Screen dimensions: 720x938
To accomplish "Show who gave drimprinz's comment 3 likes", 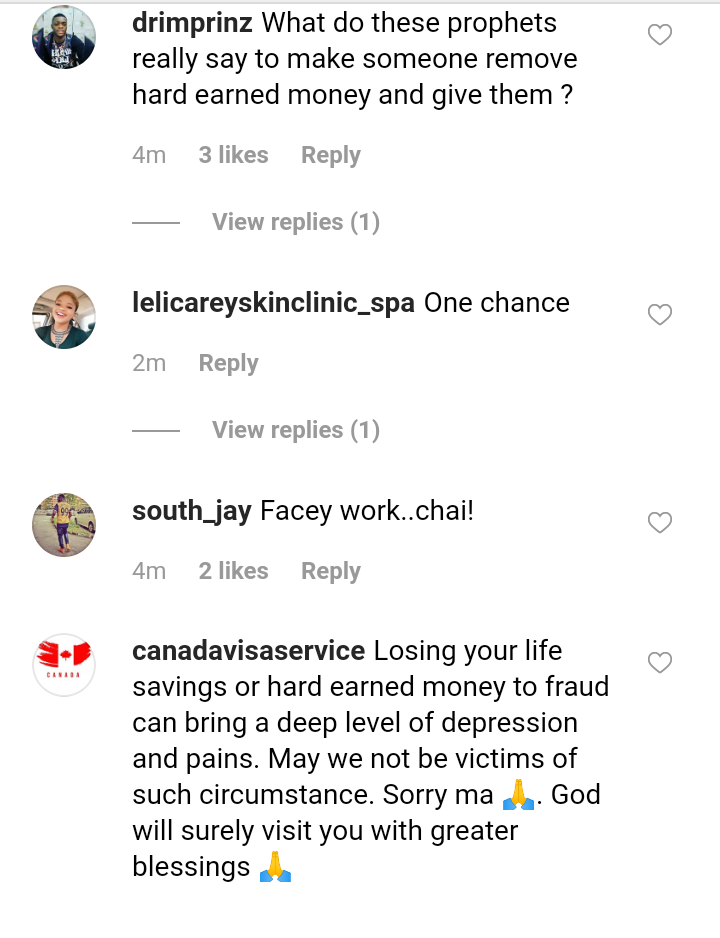I will pyautogui.click(x=233, y=156).
